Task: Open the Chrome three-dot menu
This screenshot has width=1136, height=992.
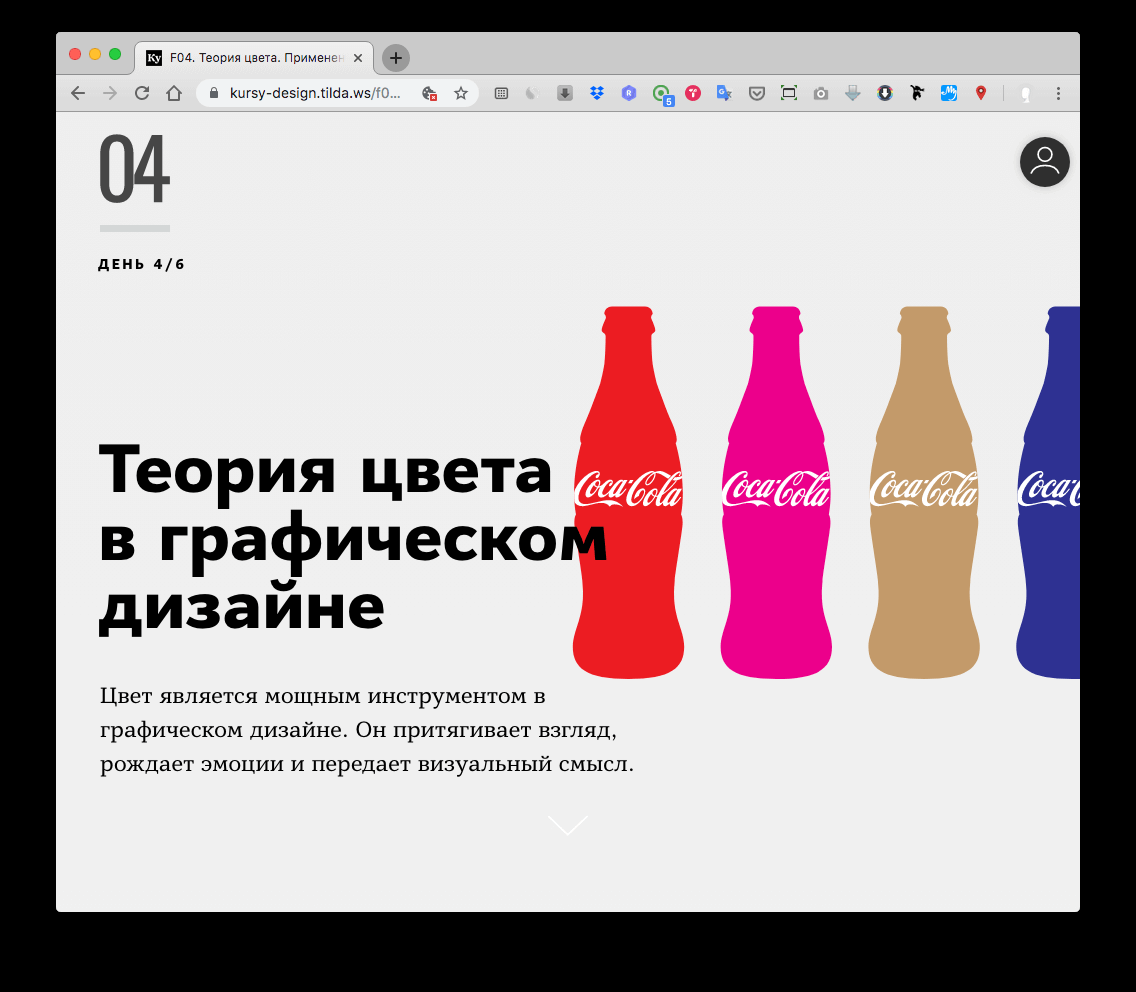Action: coord(1058,93)
